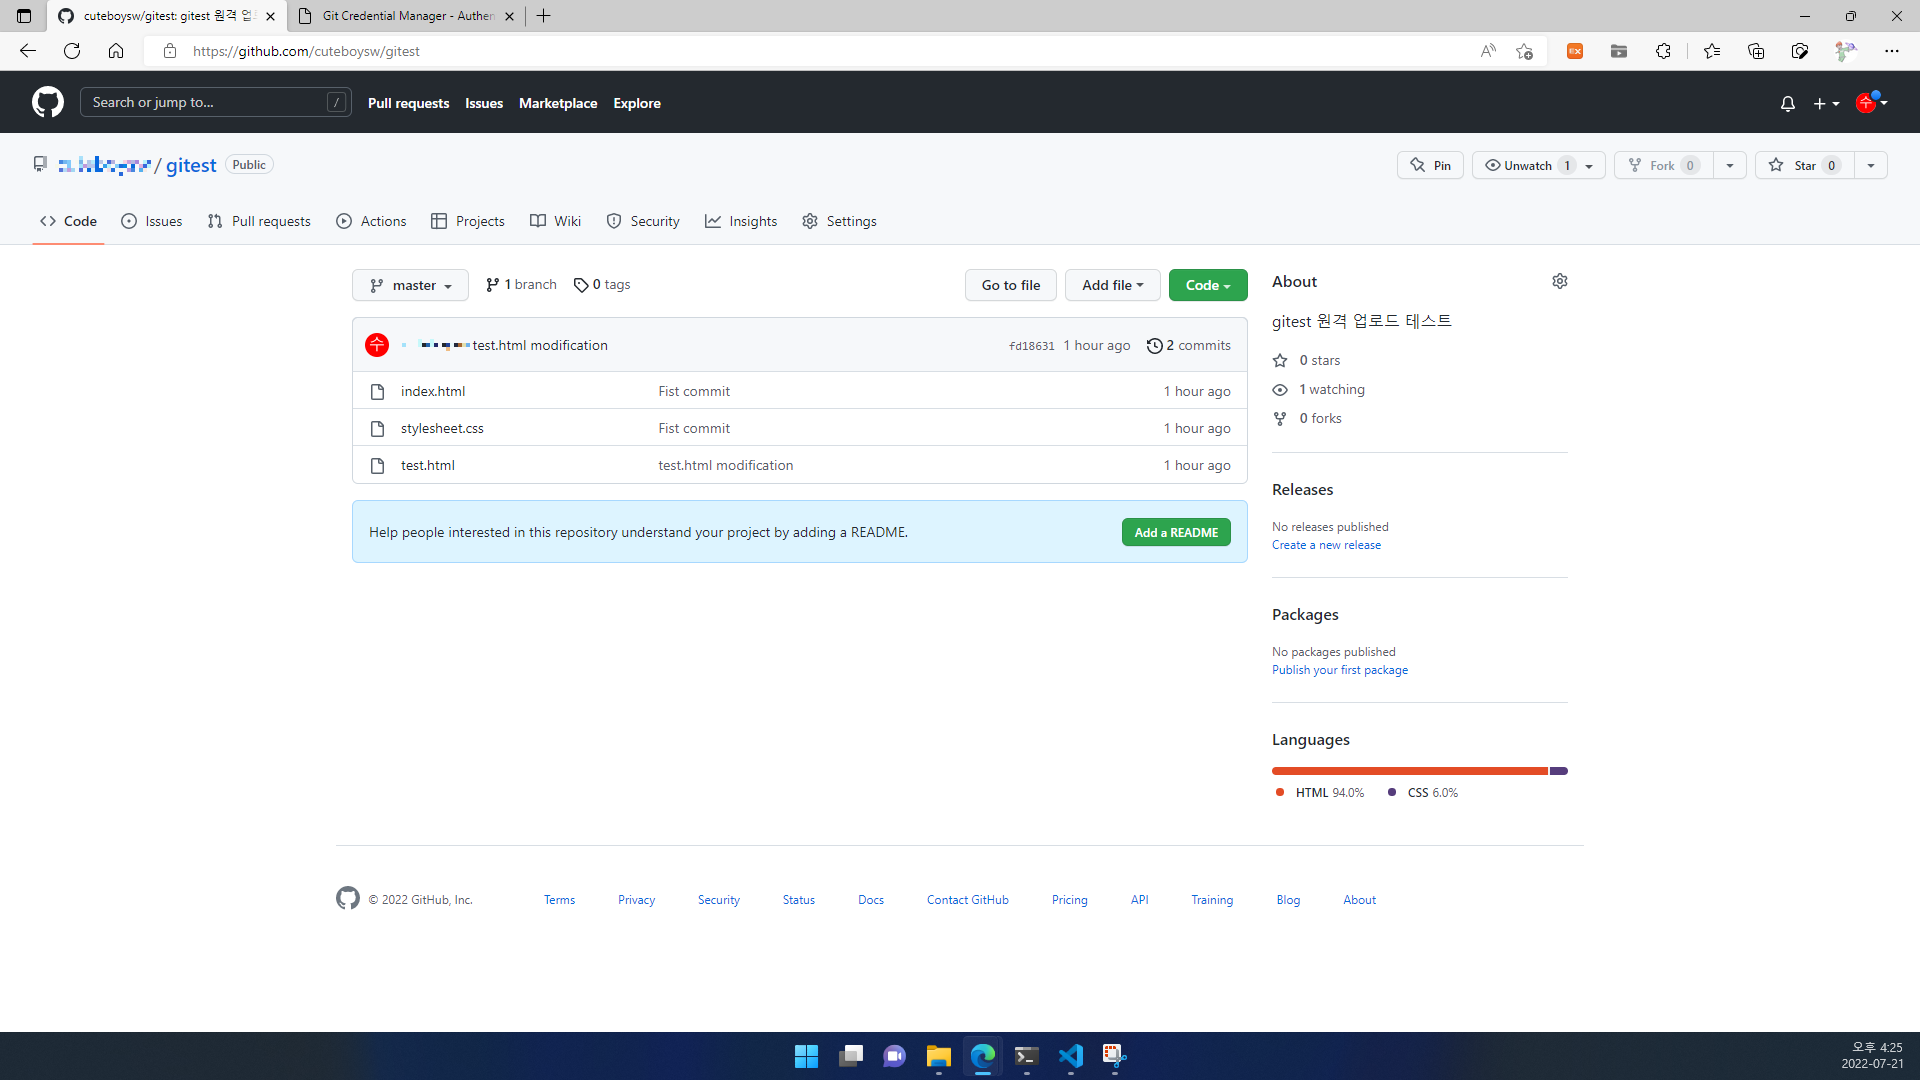Open footer Contact GitHub link
1920x1080 pixels.
click(967, 900)
